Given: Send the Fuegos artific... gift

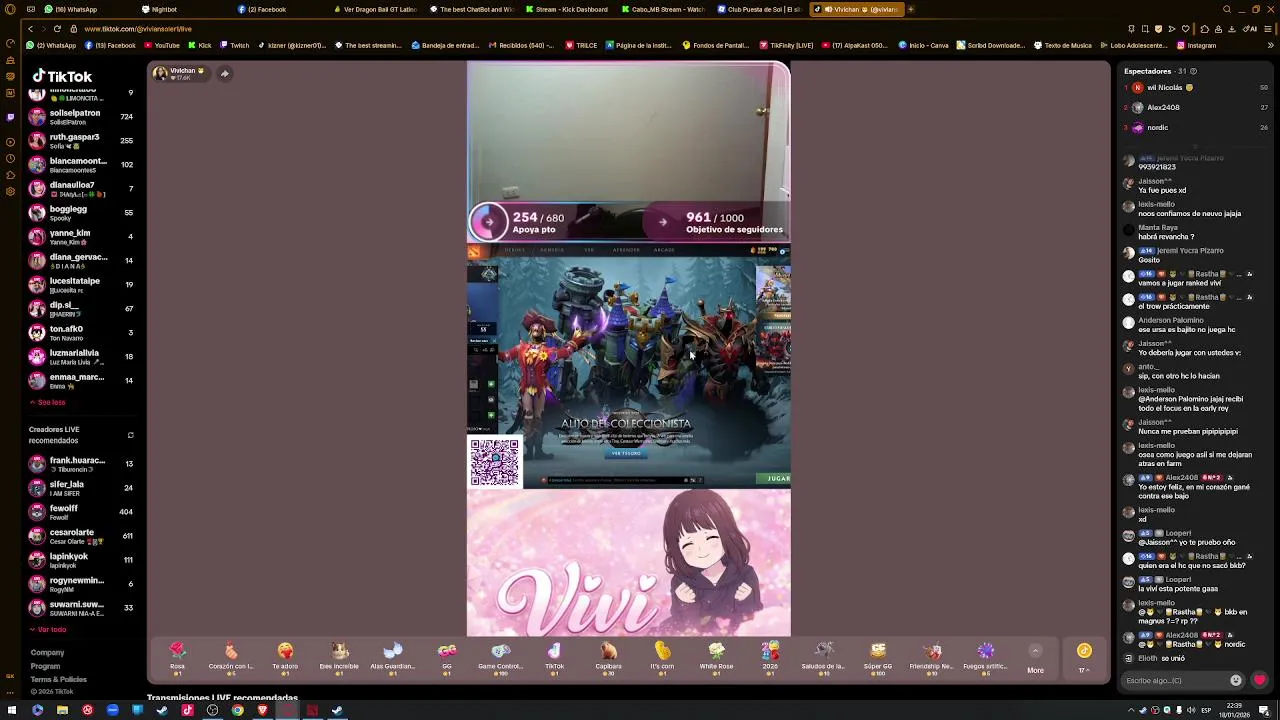Looking at the screenshot, I should click(x=986, y=657).
